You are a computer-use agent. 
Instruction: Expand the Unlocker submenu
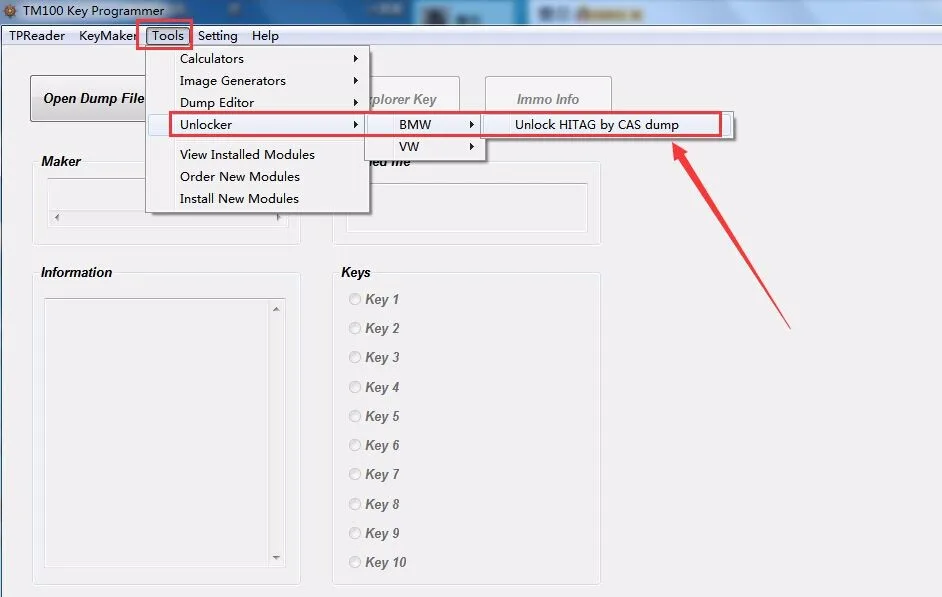pyautogui.click(x=258, y=124)
